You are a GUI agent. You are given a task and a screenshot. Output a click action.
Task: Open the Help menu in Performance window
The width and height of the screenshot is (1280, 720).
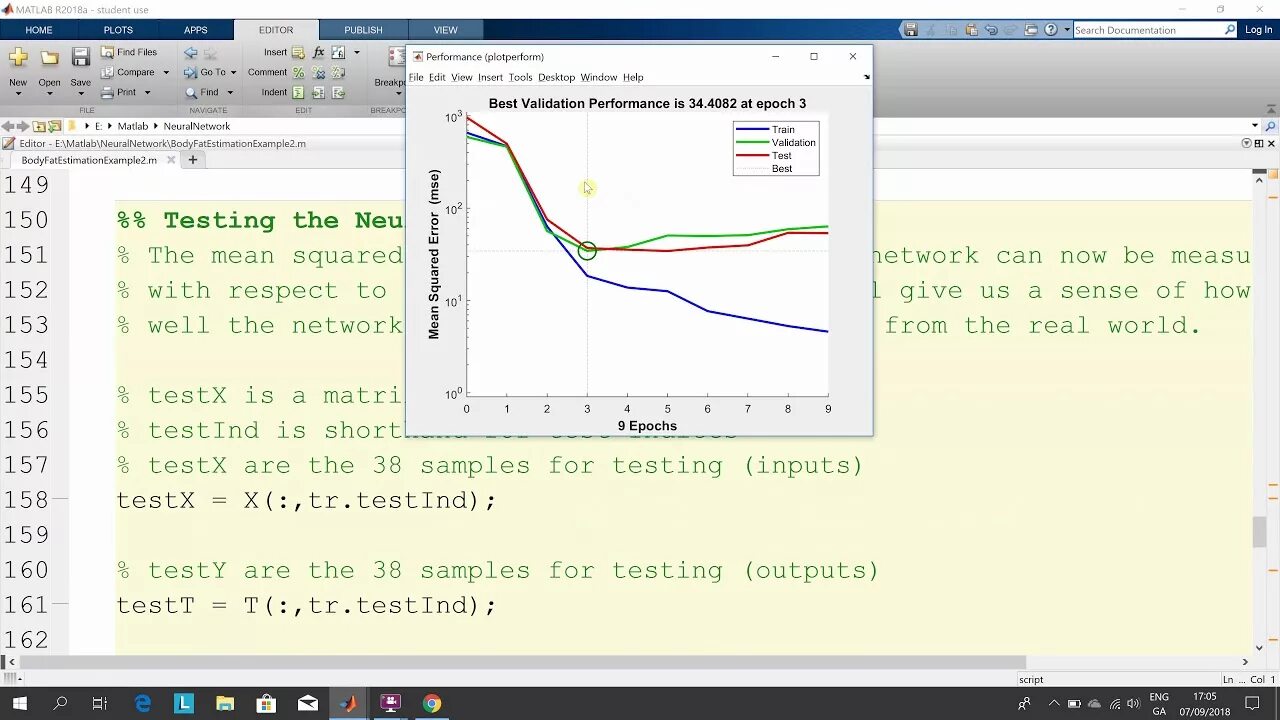point(633,77)
